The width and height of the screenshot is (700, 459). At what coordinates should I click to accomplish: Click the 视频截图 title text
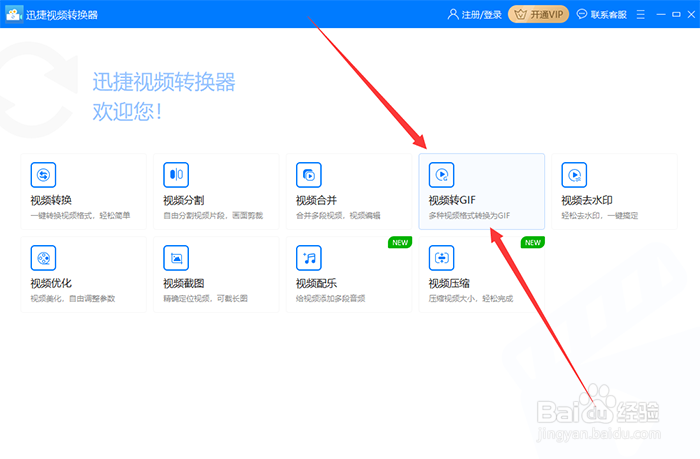183,284
